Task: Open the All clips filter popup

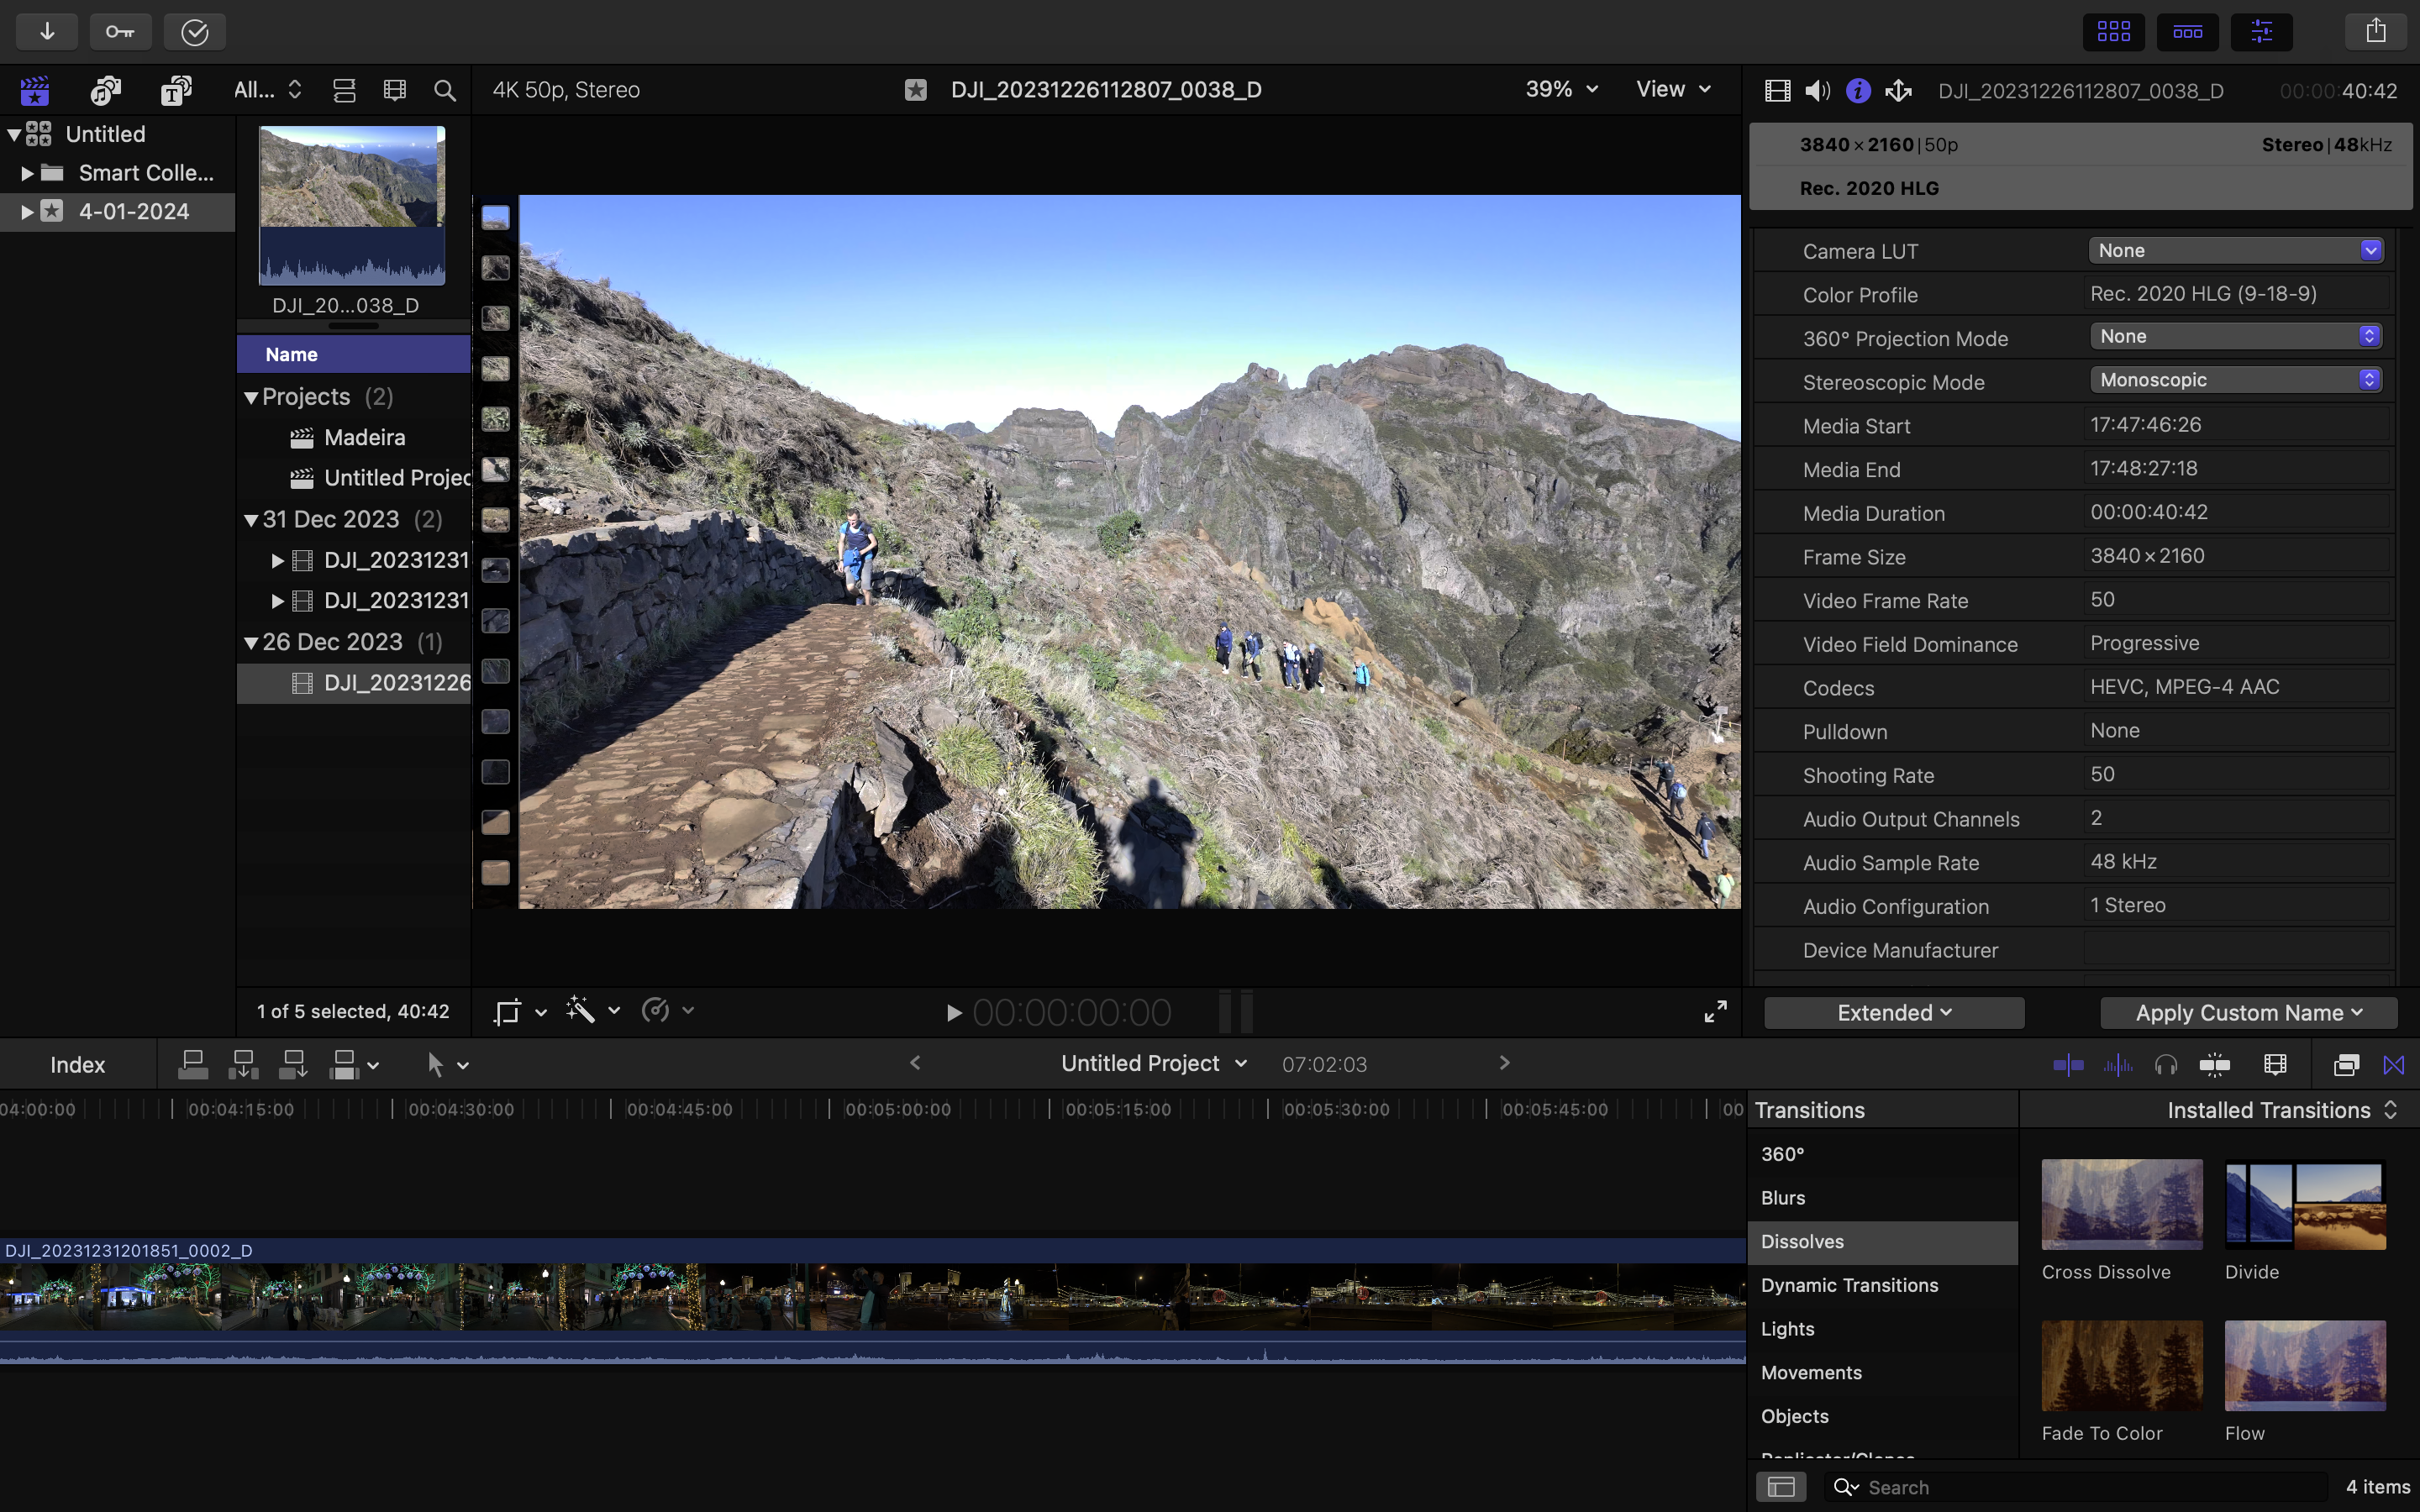Action: pyautogui.click(x=267, y=90)
